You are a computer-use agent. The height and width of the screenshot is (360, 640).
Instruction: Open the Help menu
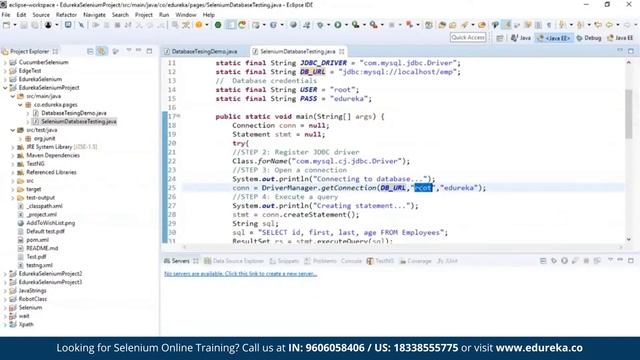coord(209,15)
